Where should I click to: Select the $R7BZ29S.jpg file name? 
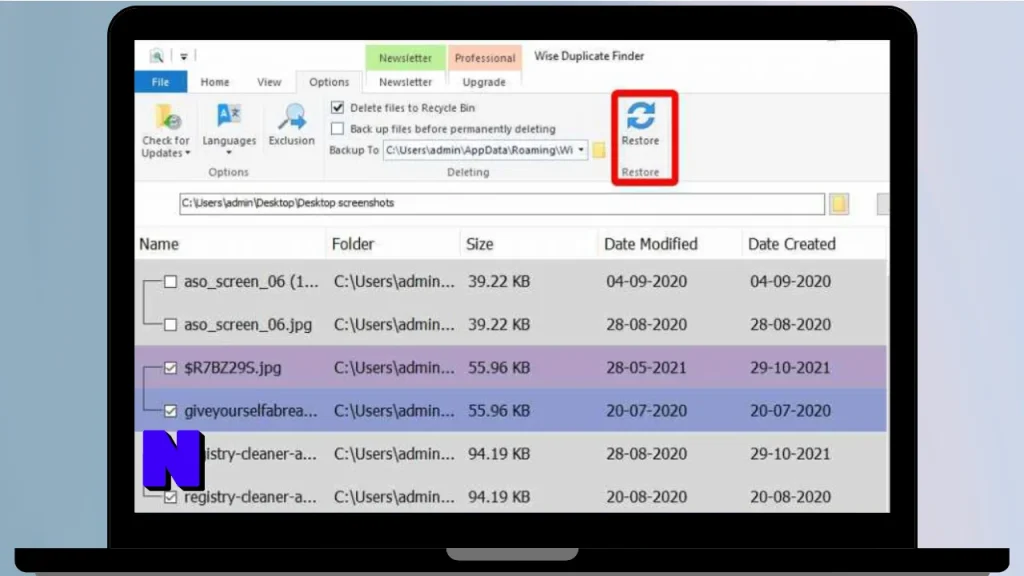point(232,368)
